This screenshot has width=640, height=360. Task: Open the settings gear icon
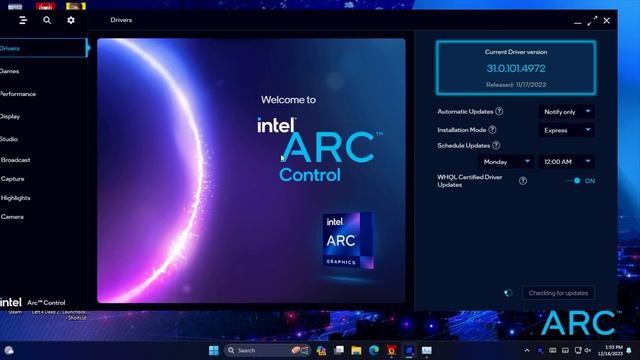click(71, 20)
